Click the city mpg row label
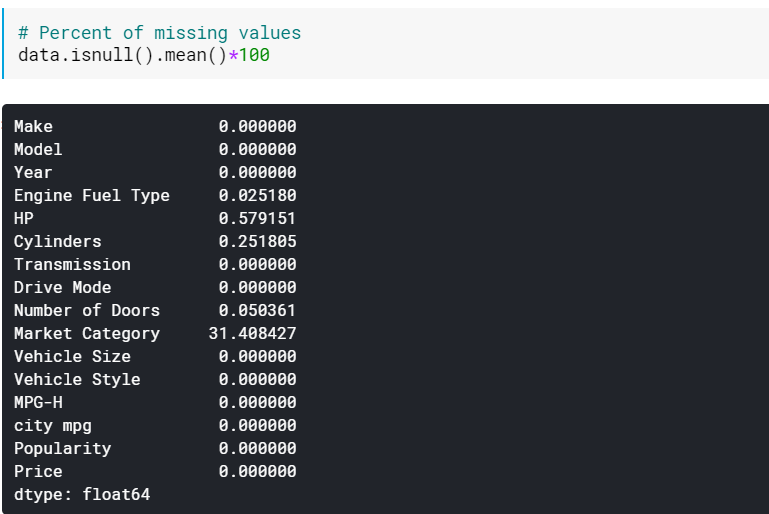 (52, 425)
